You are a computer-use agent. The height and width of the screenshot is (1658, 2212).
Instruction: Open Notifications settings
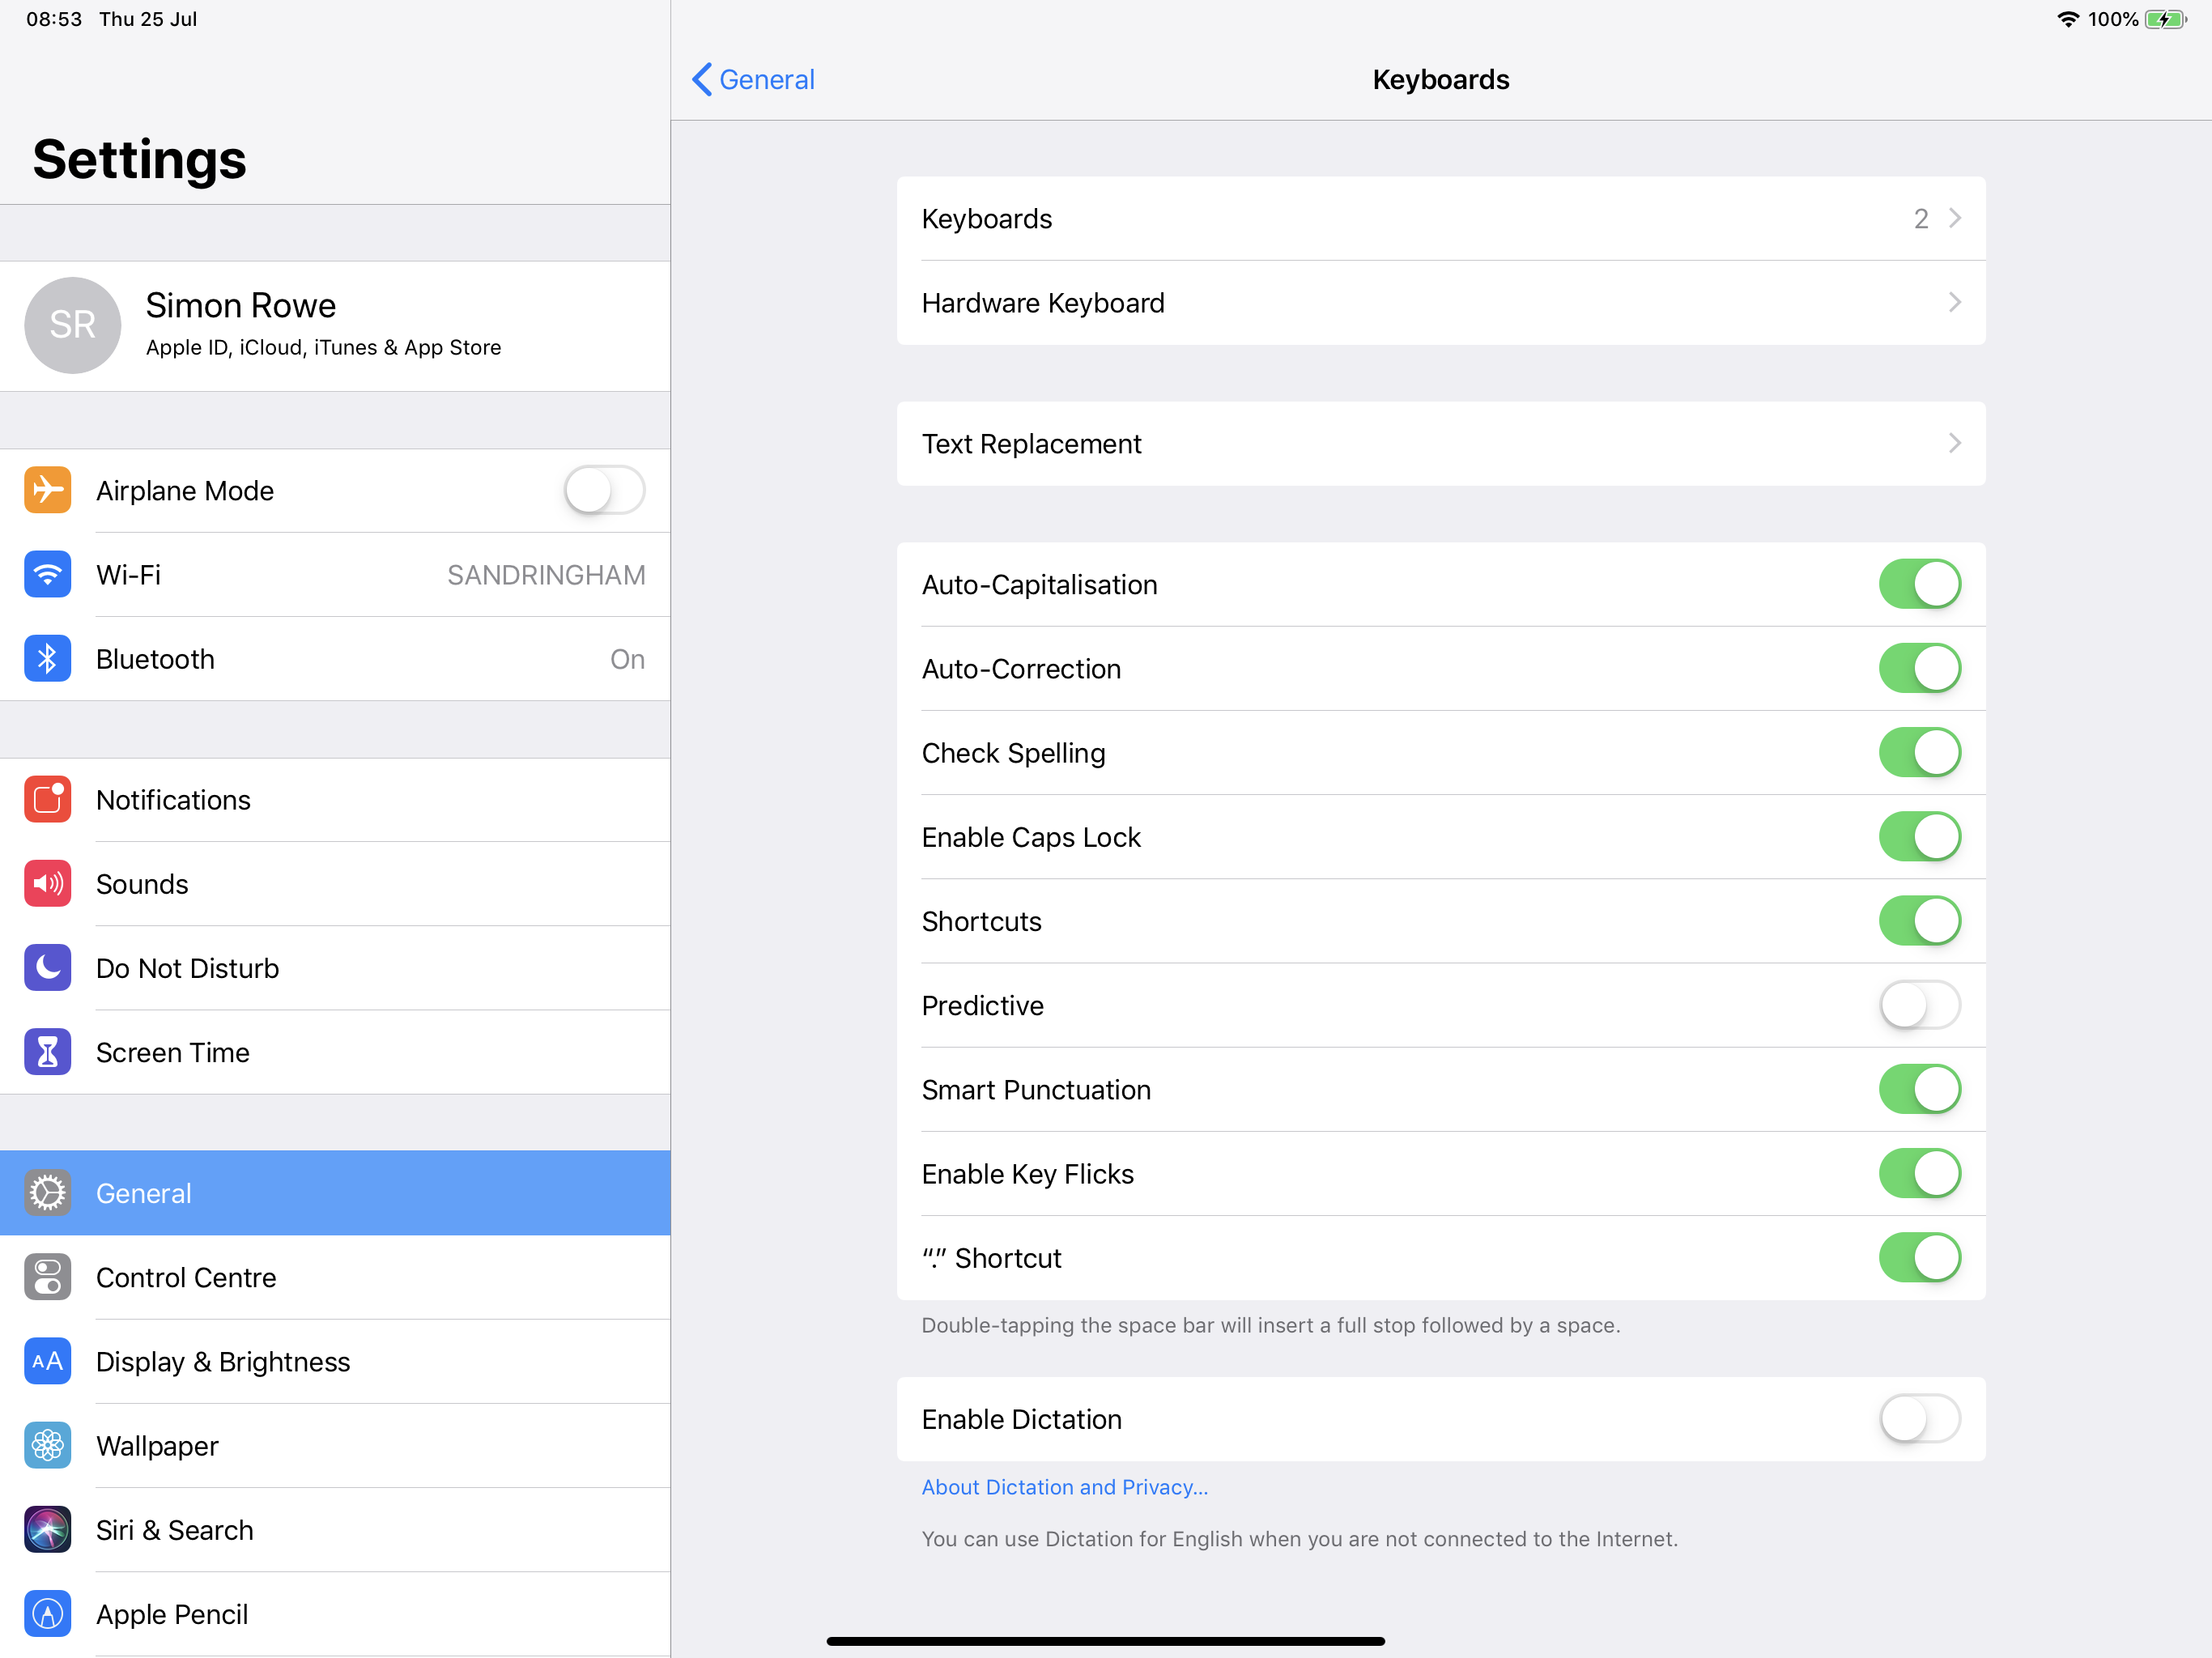335,799
